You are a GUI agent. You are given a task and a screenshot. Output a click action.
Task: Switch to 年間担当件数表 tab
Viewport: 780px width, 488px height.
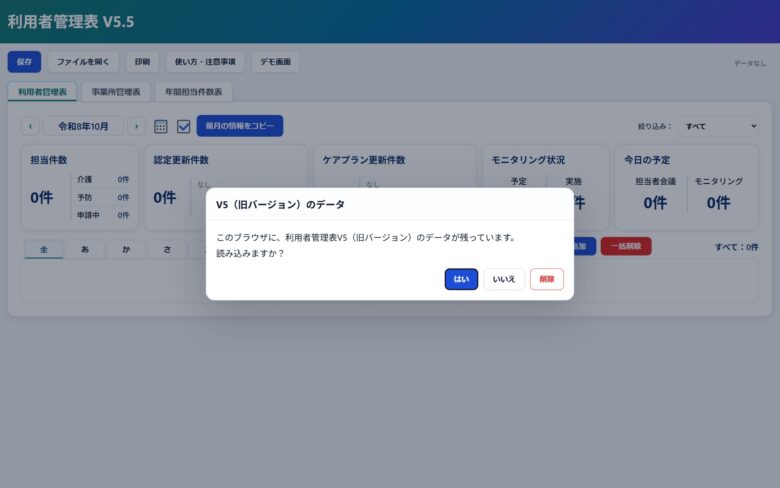click(194, 92)
